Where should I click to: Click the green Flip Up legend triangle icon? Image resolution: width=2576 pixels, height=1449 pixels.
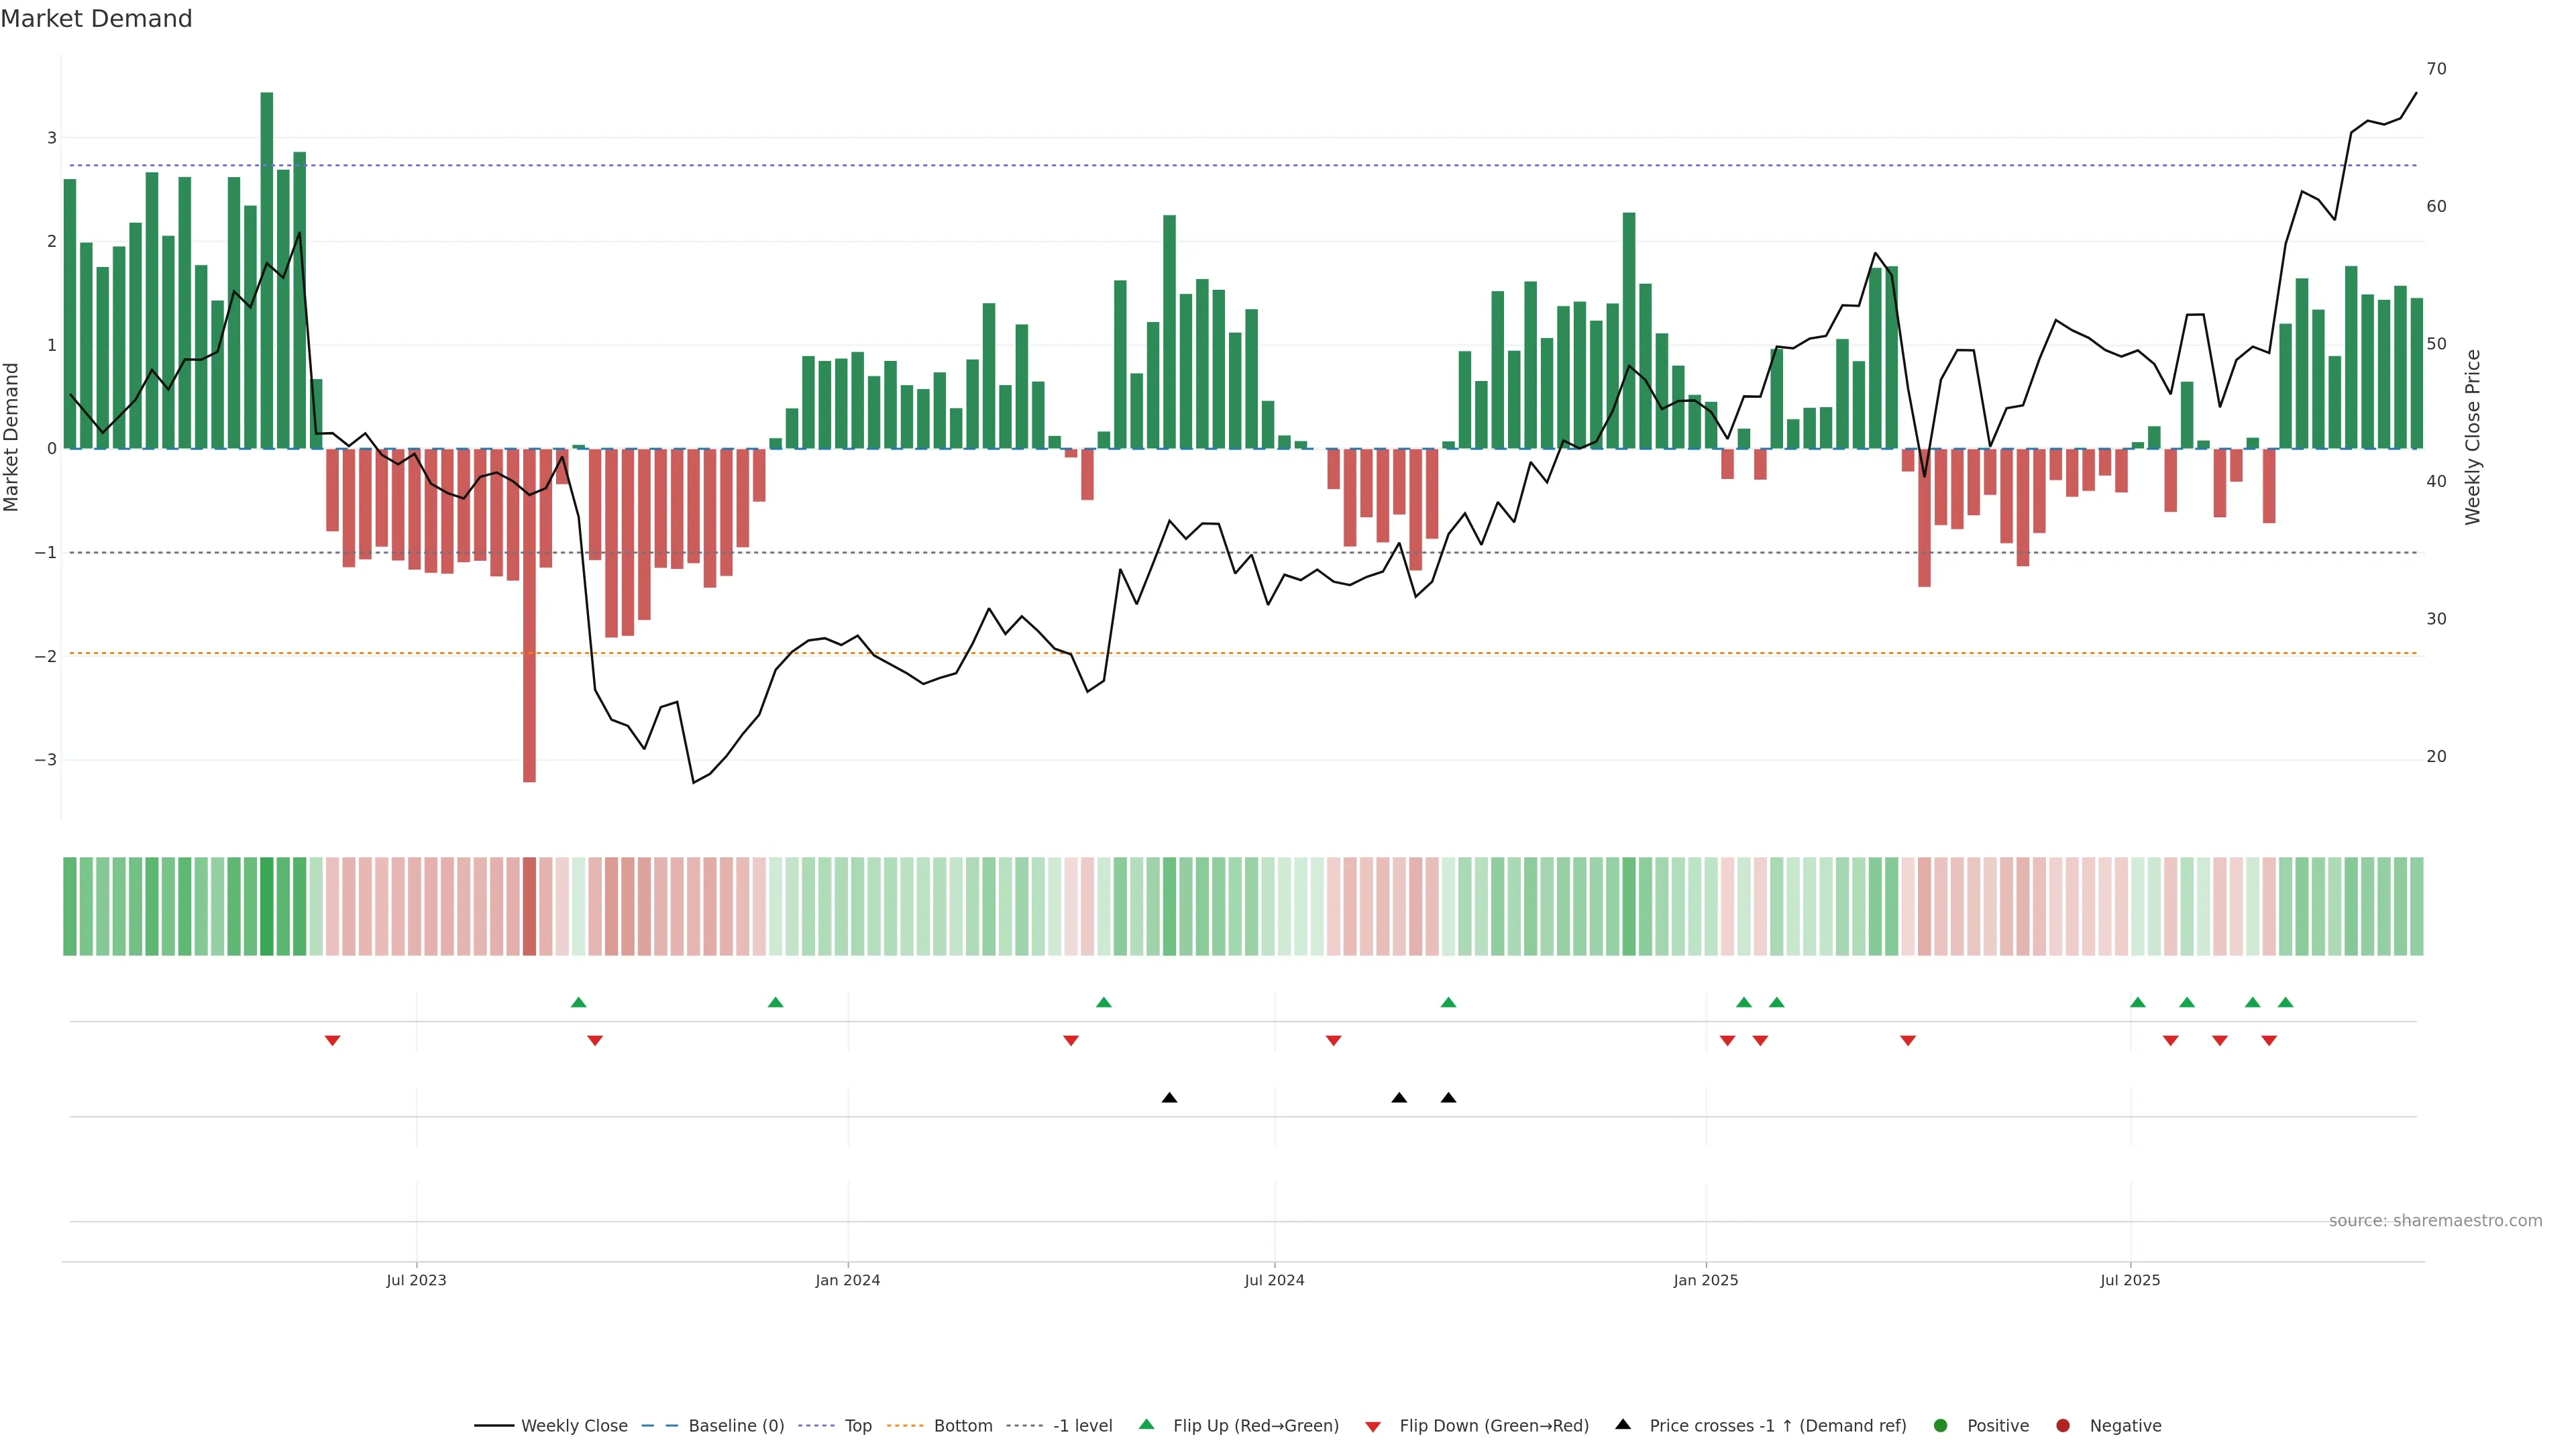click(1146, 1424)
